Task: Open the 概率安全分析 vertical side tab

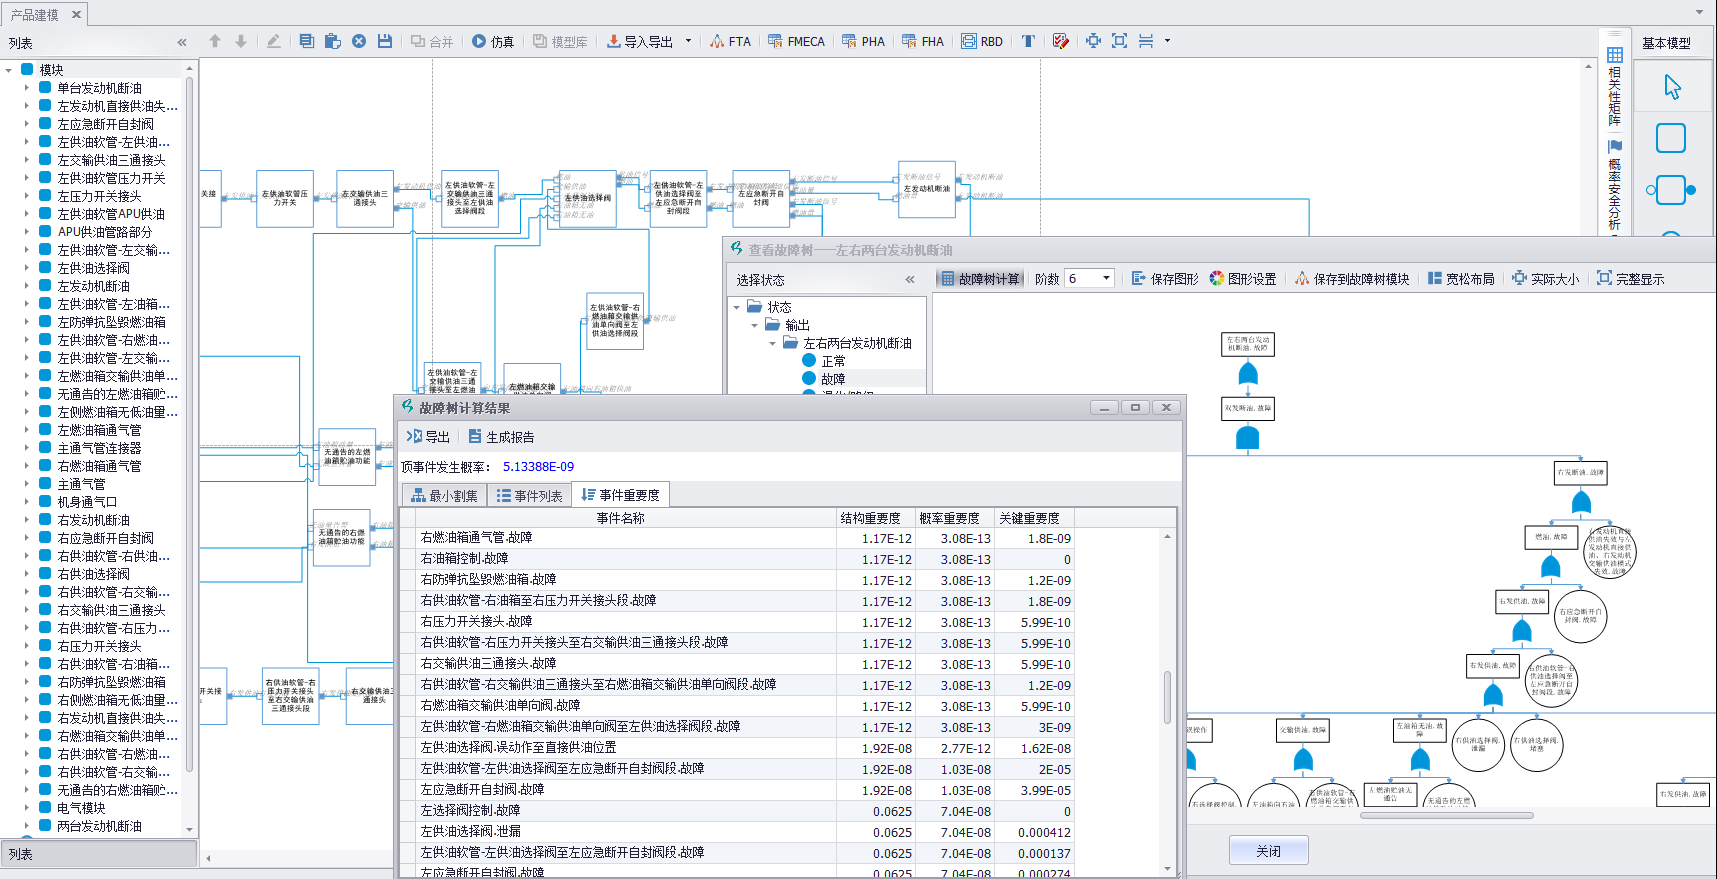Action: pyautogui.click(x=1614, y=185)
